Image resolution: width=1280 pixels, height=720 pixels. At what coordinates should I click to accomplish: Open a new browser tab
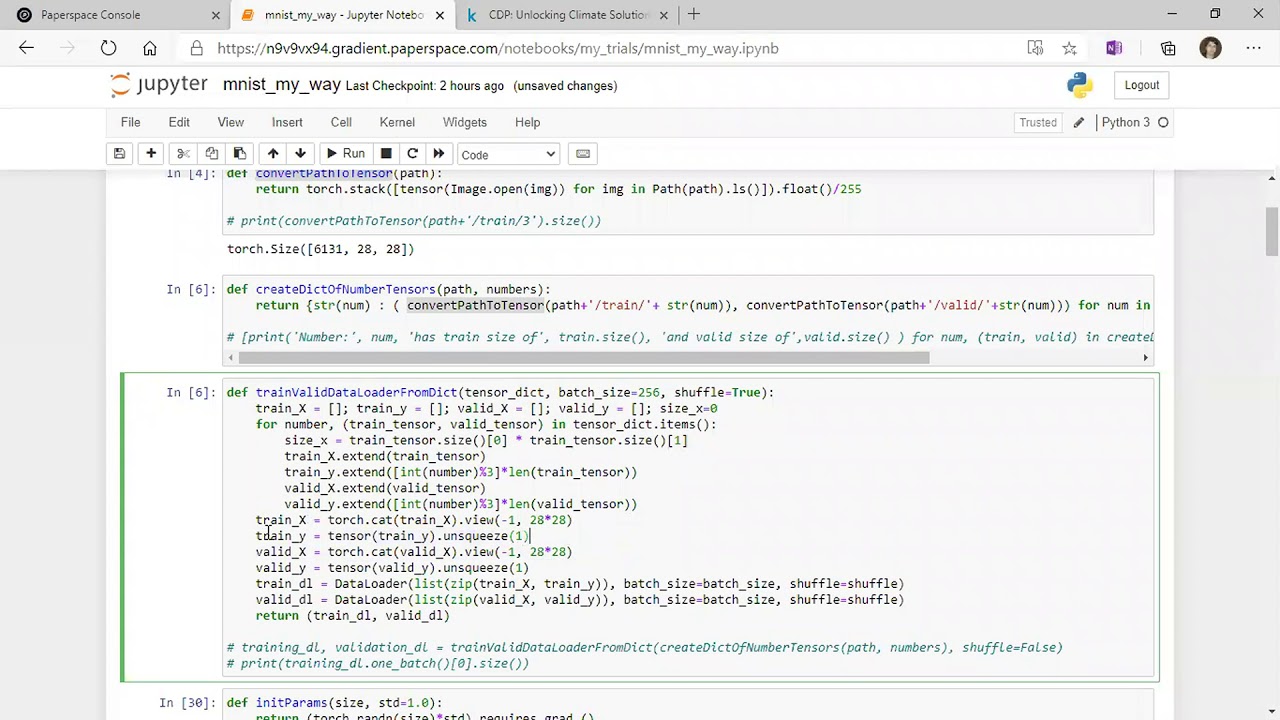[x=694, y=15]
